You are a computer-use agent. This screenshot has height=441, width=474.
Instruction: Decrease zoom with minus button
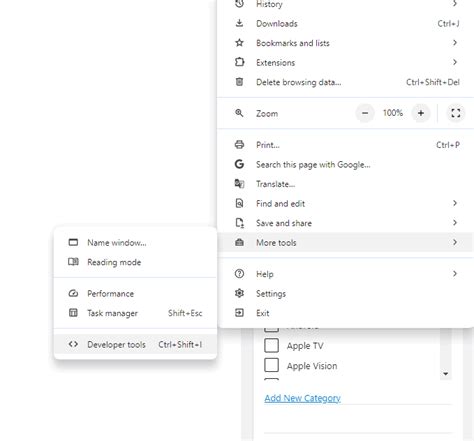pyautogui.click(x=365, y=113)
